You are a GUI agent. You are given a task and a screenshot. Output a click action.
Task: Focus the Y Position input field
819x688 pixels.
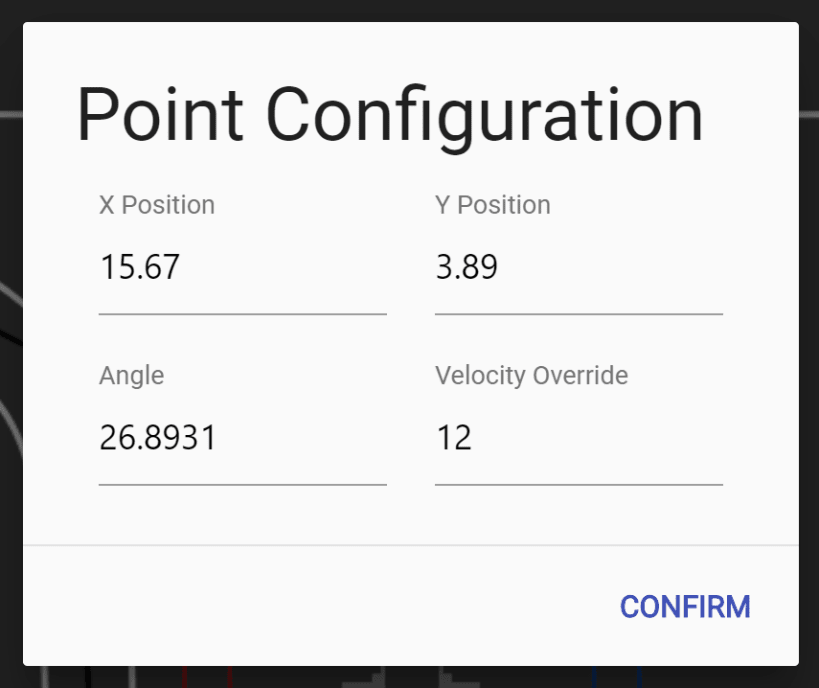click(x=579, y=267)
